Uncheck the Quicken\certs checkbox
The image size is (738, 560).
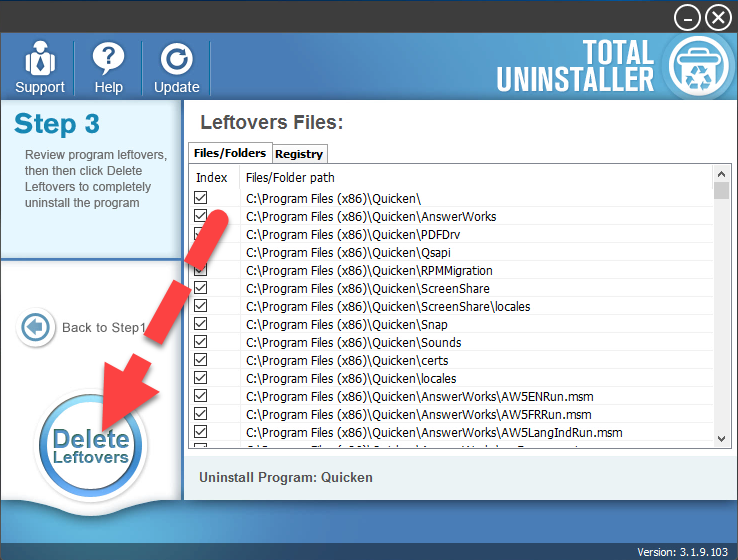pyautogui.click(x=201, y=360)
